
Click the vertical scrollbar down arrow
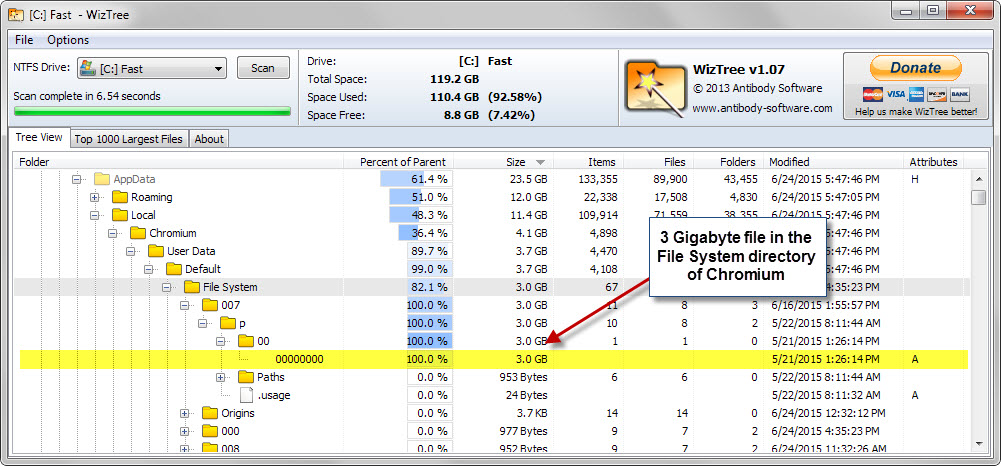click(978, 443)
